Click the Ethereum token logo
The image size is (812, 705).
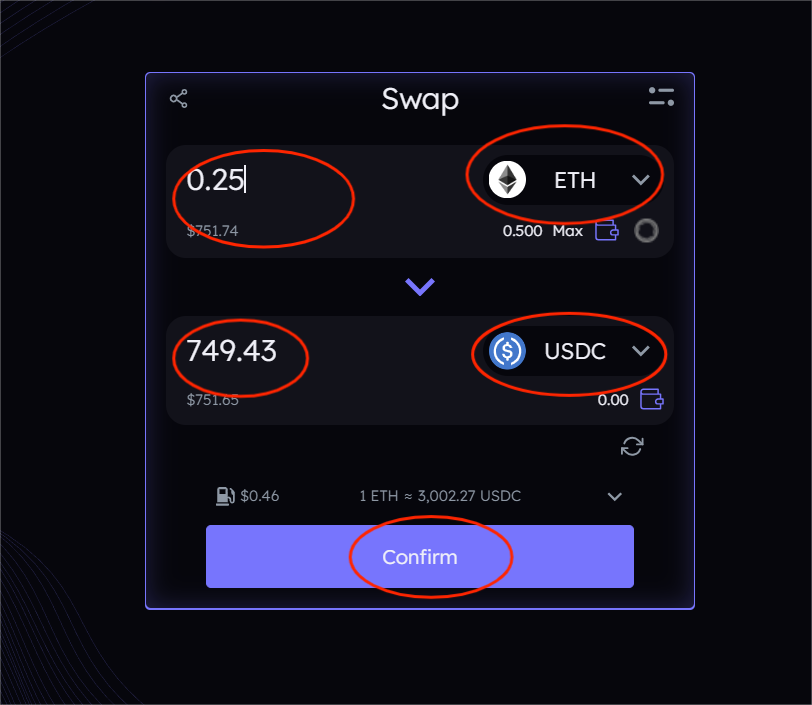(x=508, y=180)
